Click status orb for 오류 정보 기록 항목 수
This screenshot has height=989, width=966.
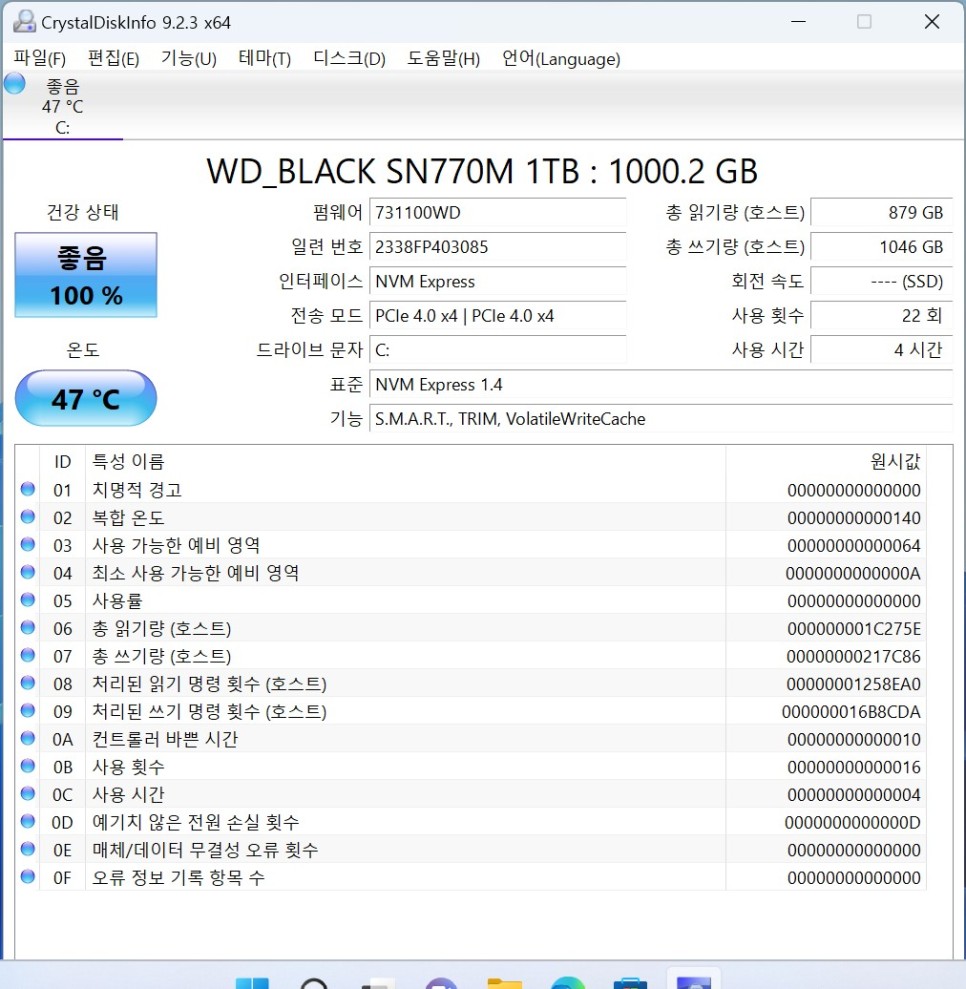28,877
